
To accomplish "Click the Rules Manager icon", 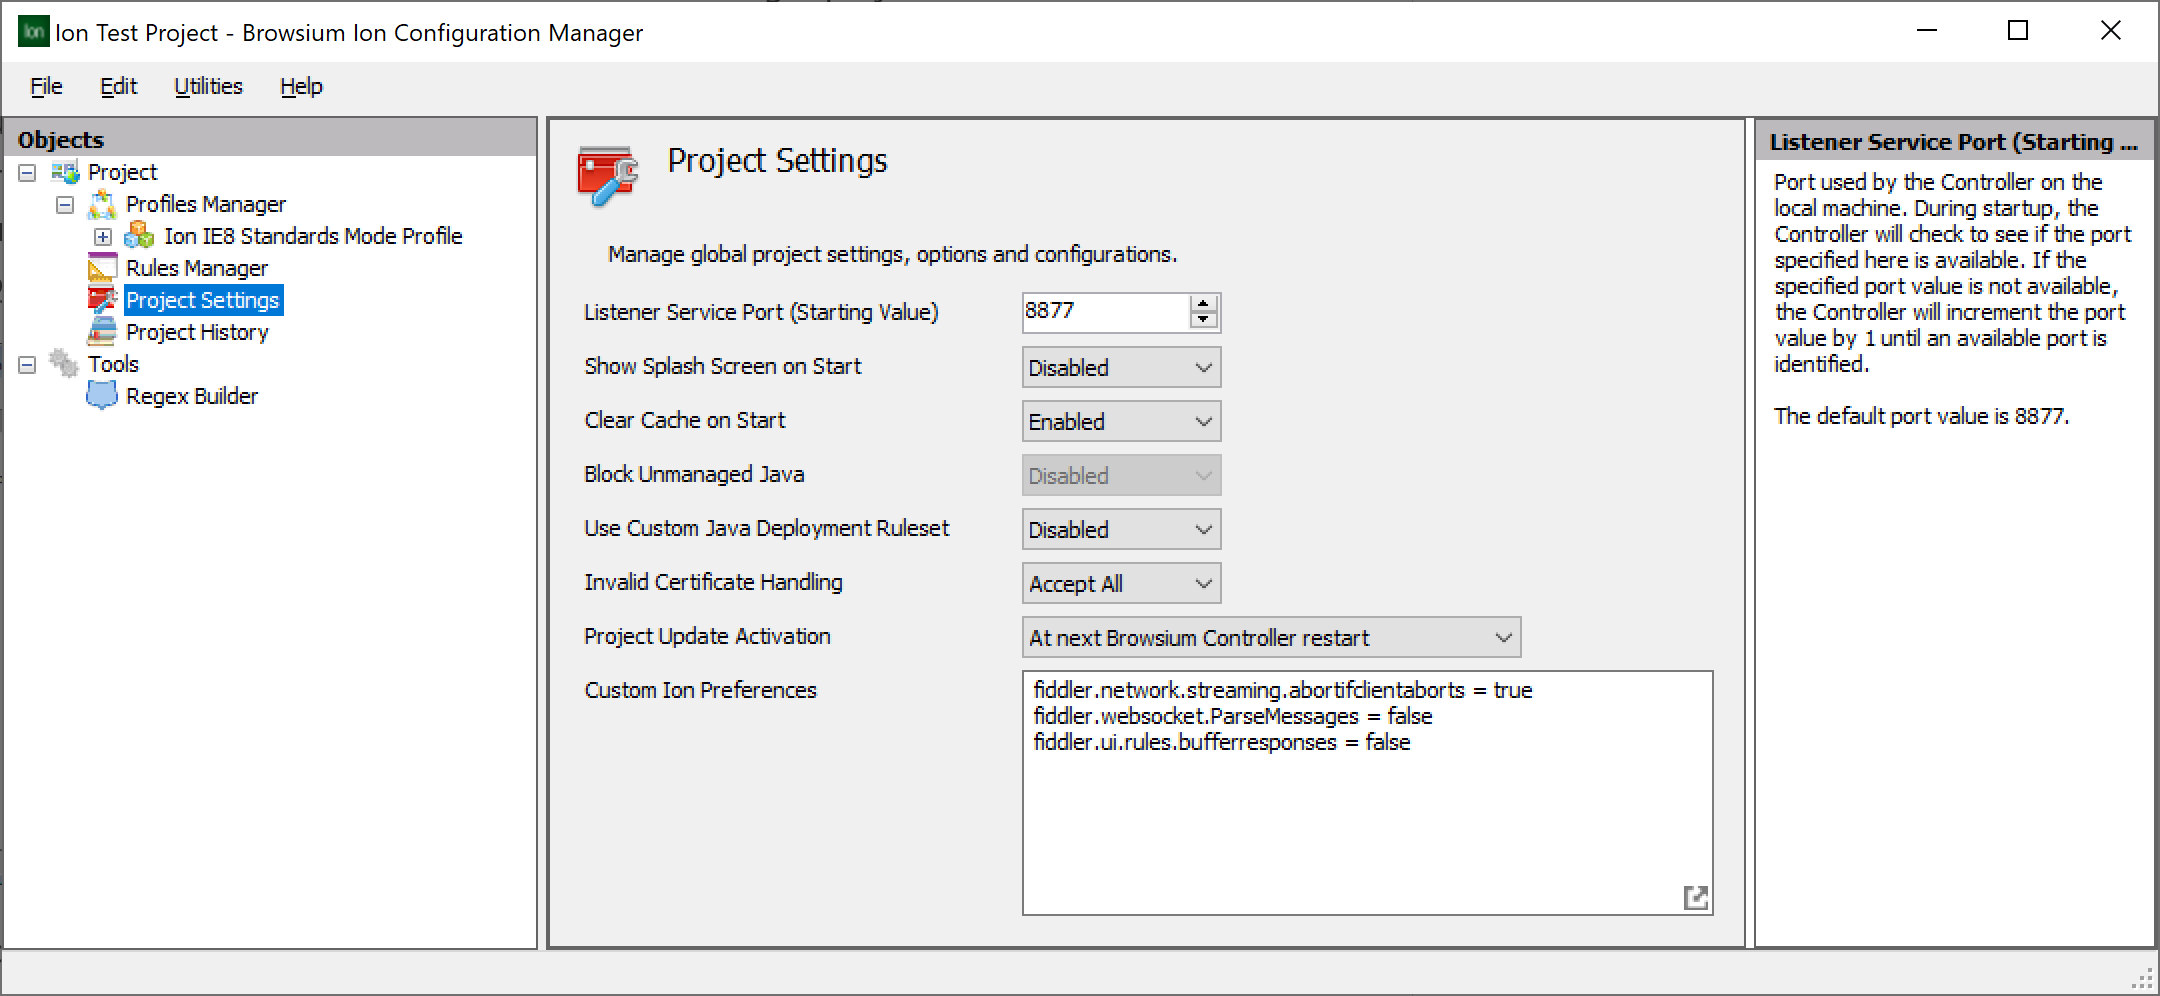I will [104, 267].
